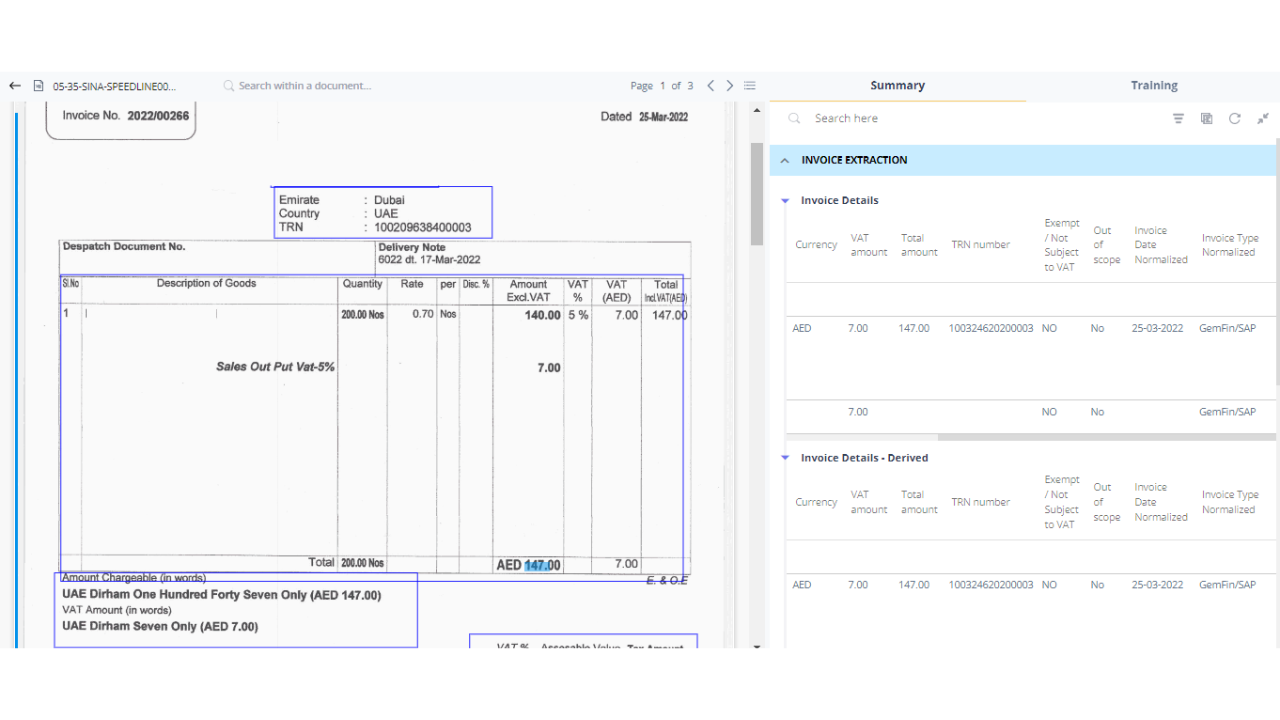Click the Currency column header in Invoice Details

click(816, 245)
